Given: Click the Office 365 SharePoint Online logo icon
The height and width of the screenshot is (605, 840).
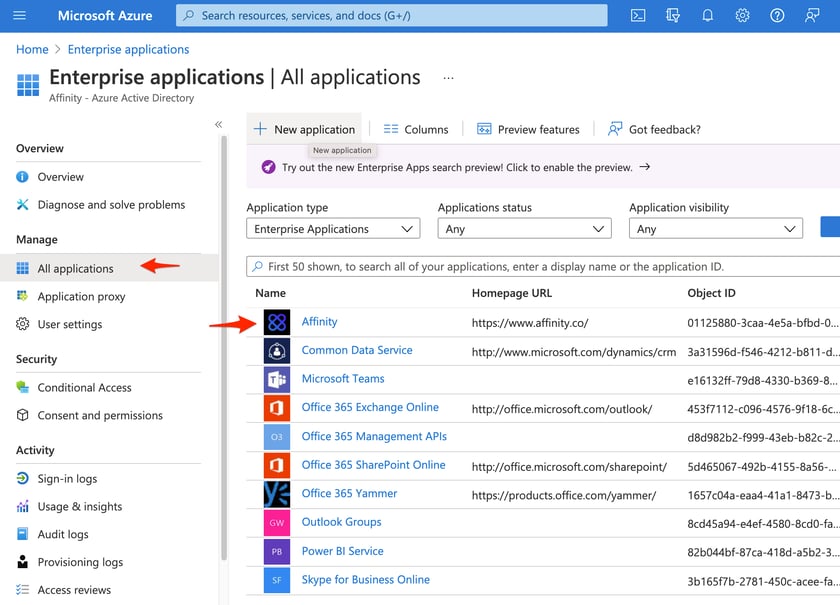Looking at the screenshot, I should 277,466.
